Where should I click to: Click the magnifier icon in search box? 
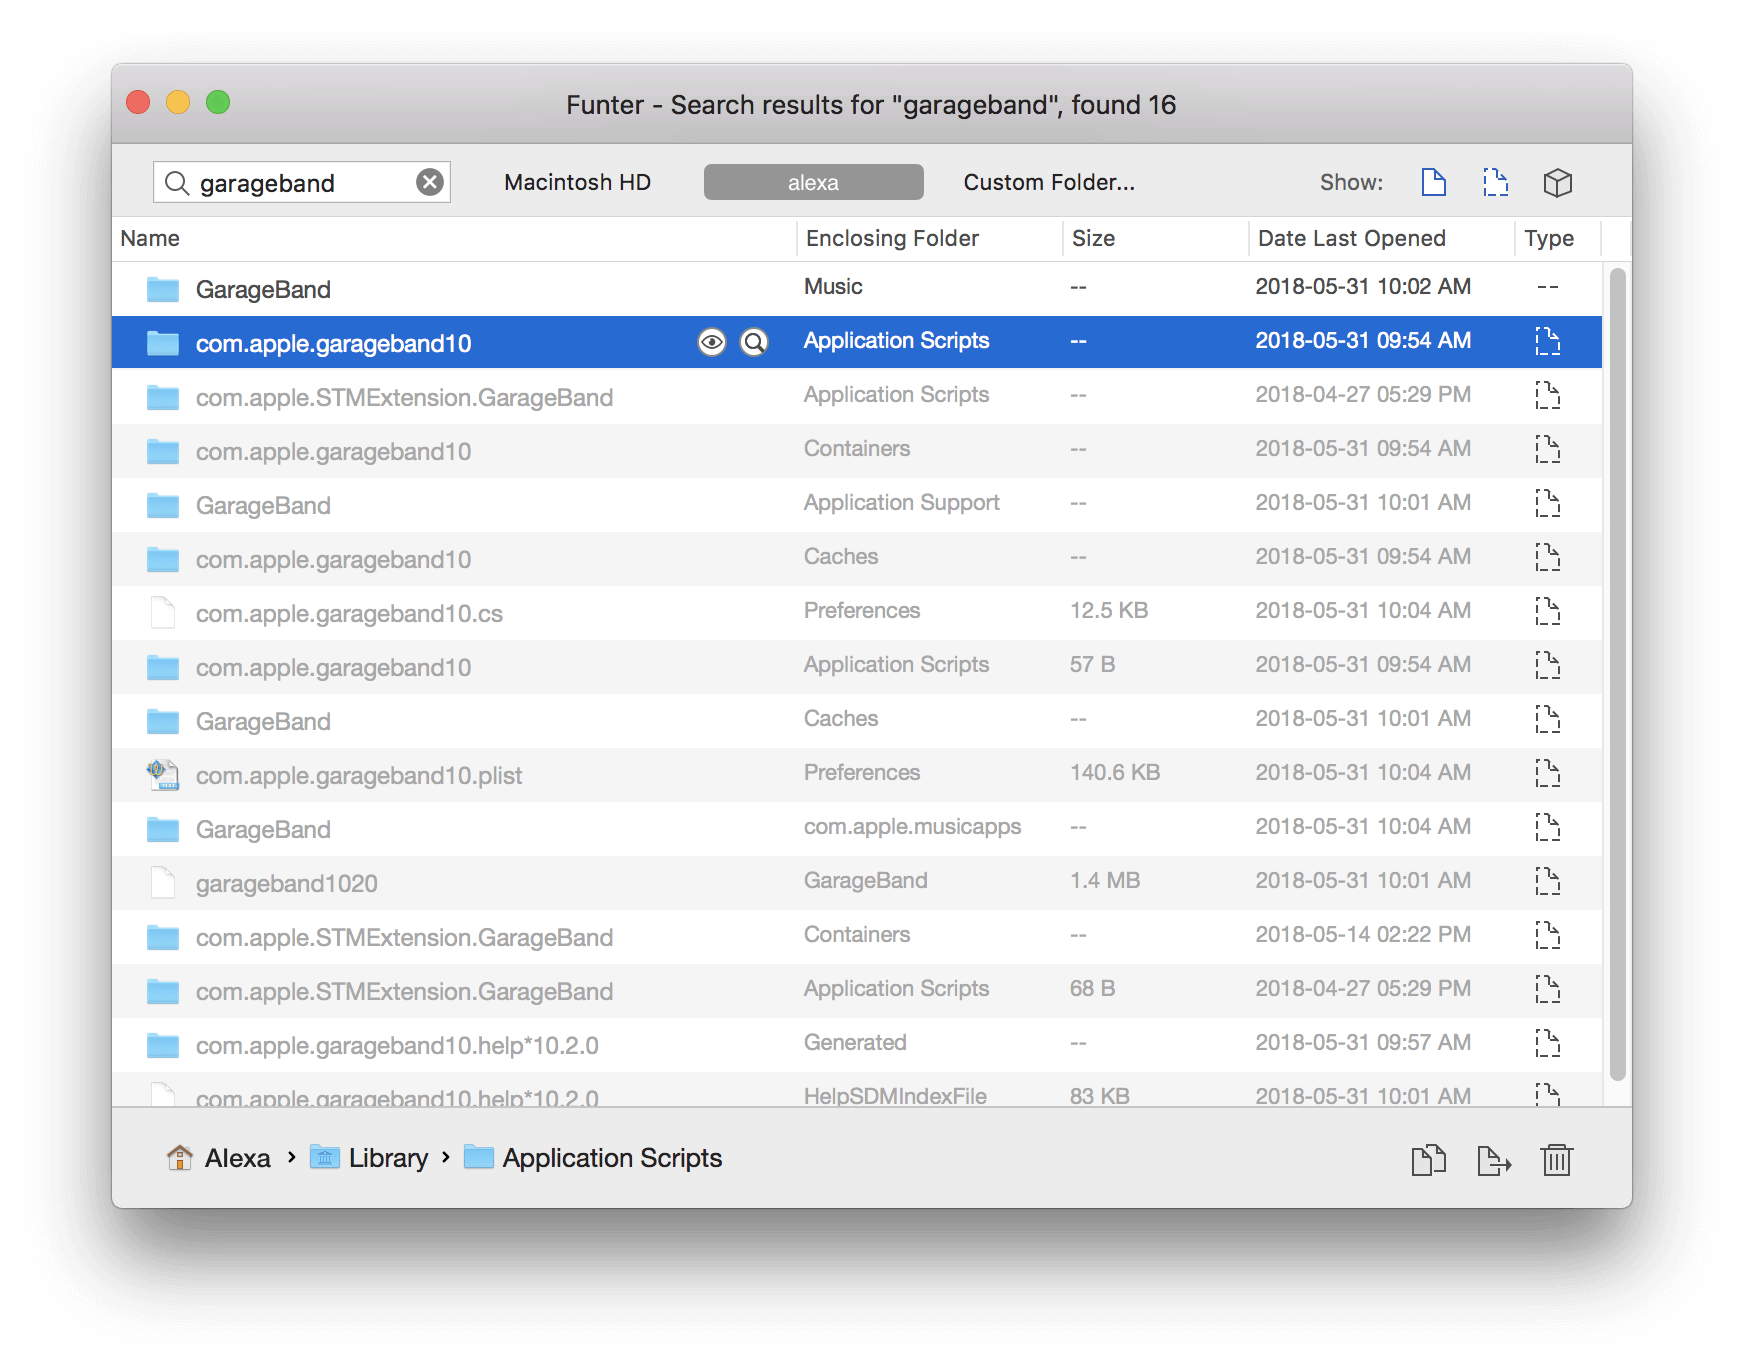(177, 182)
